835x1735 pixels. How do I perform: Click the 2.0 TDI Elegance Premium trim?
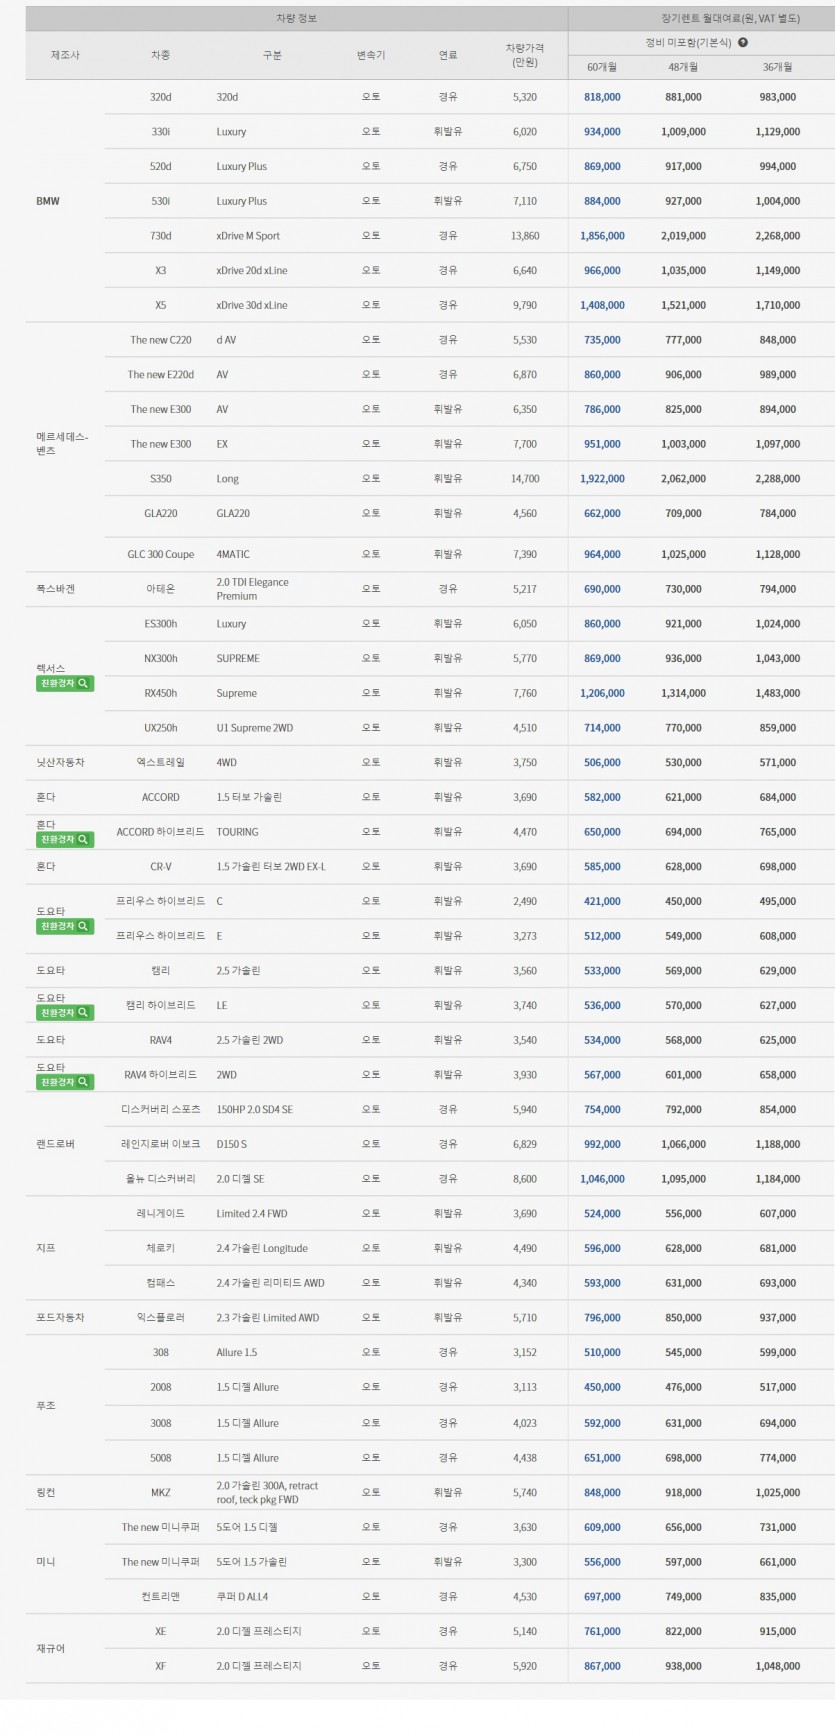(x=253, y=589)
